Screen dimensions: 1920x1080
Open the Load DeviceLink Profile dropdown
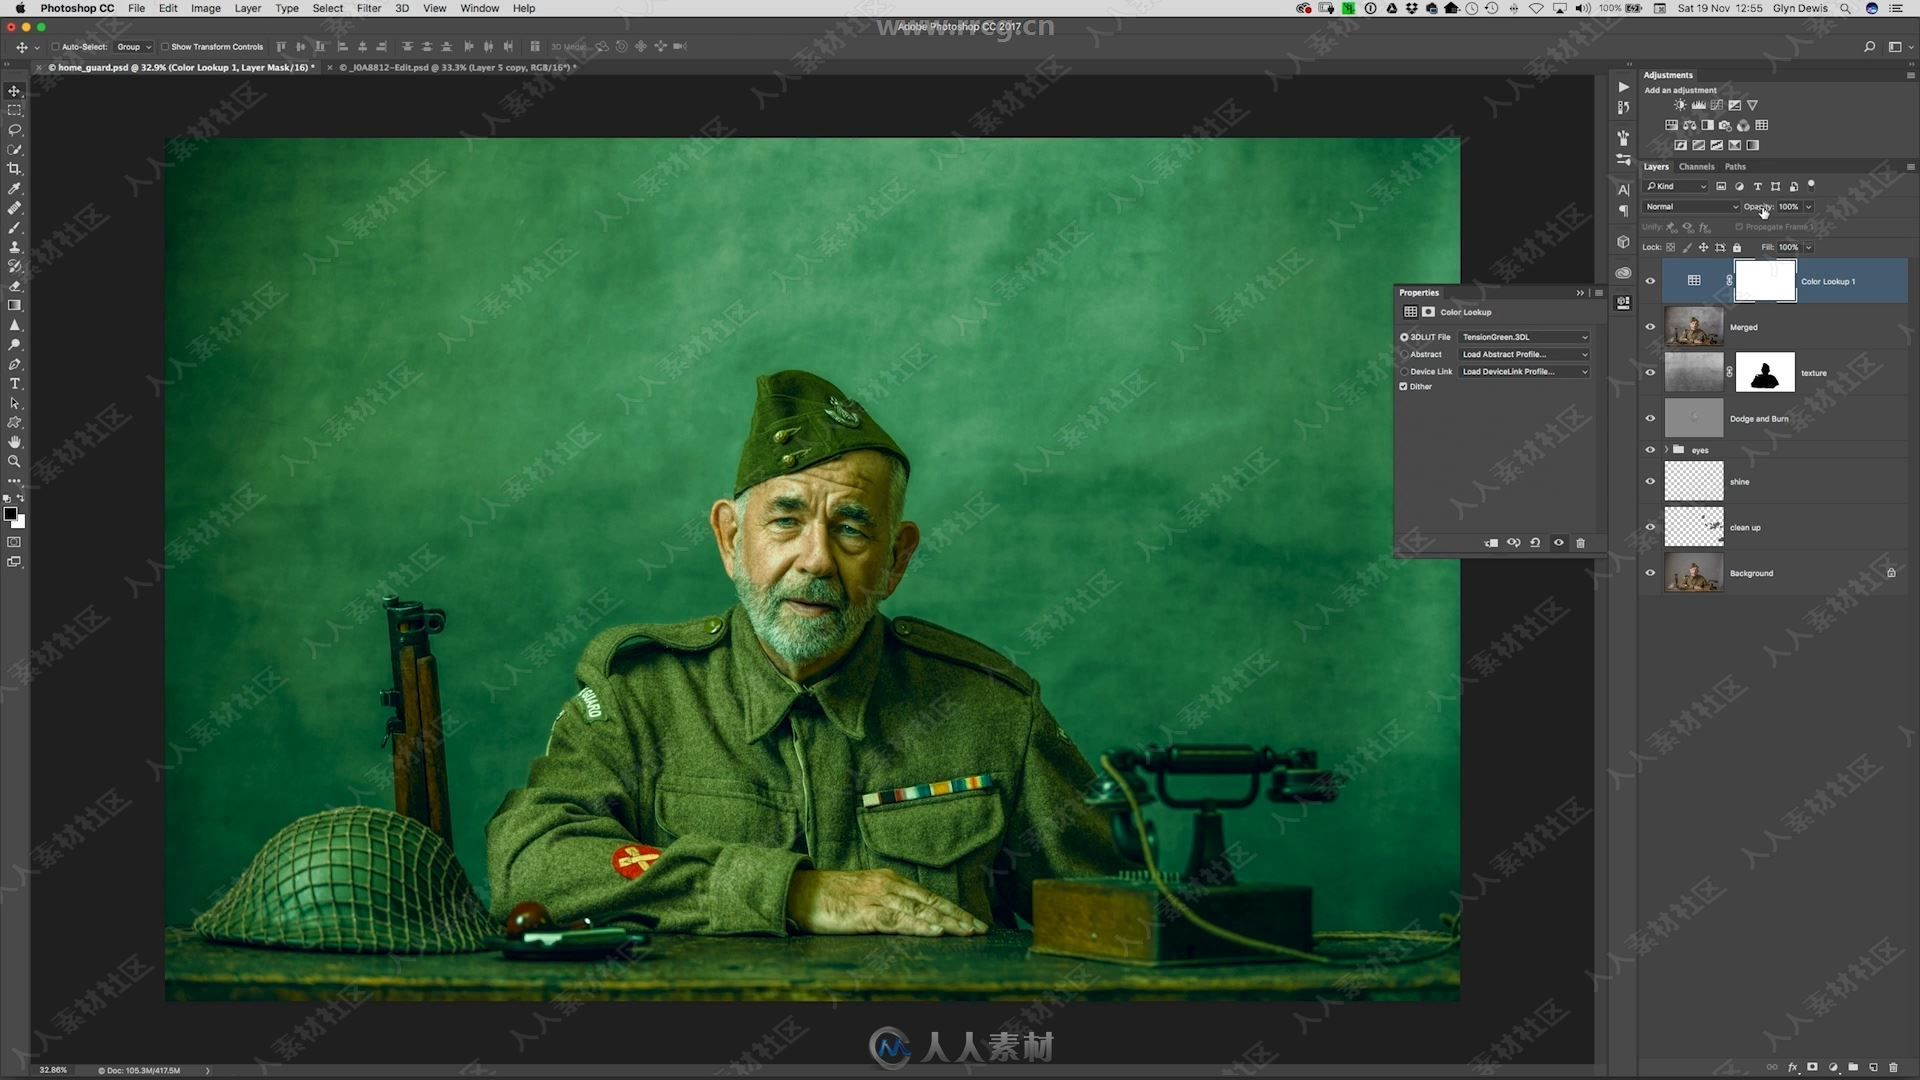1523,371
